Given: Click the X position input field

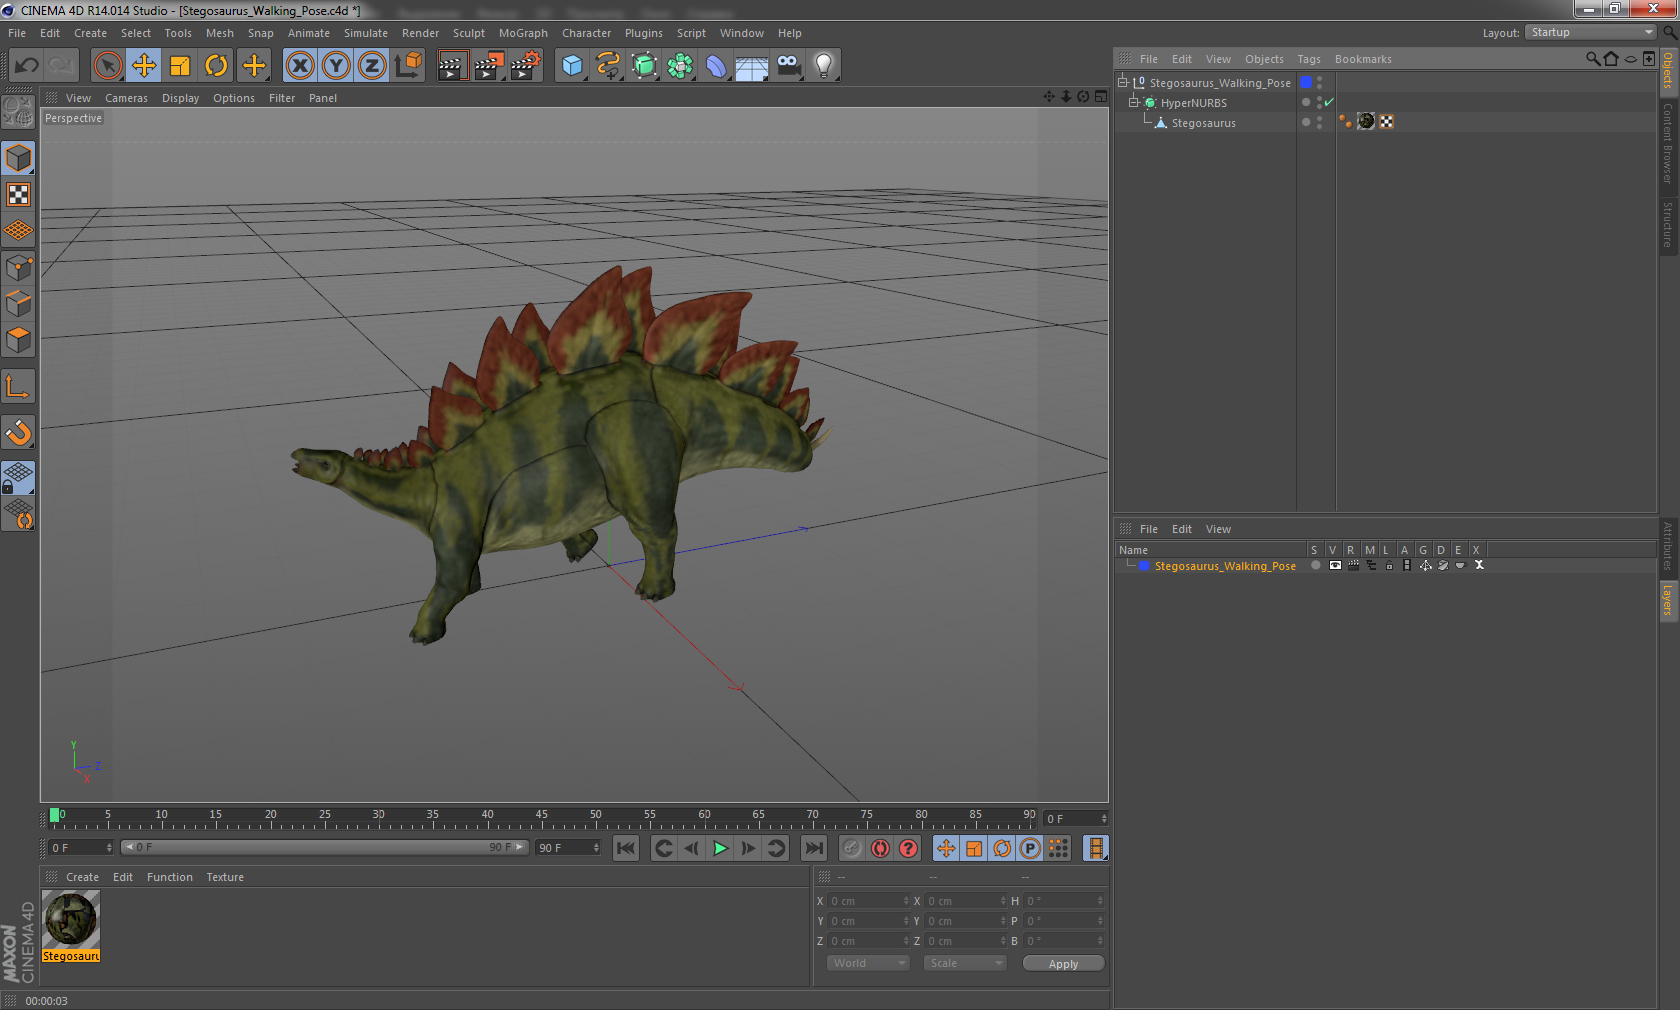Looking at the screenshot, I should pyautogui.click(x=866, y=901).
